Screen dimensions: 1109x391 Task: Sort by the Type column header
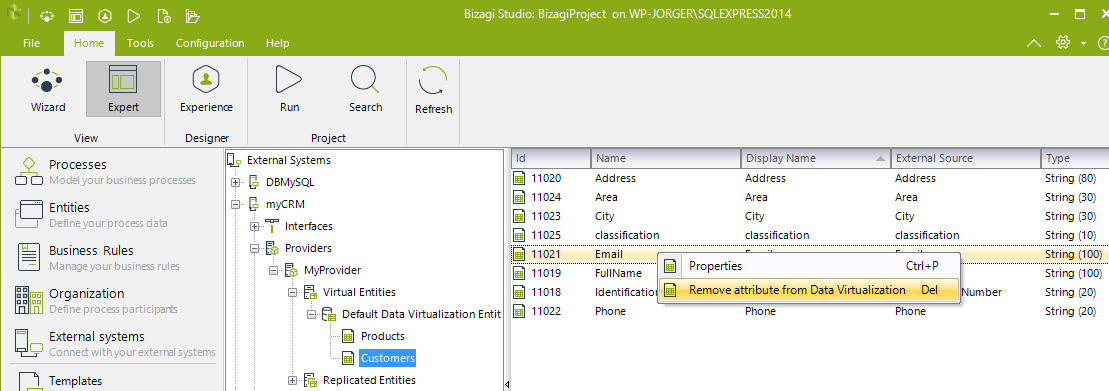[1075, 158]
